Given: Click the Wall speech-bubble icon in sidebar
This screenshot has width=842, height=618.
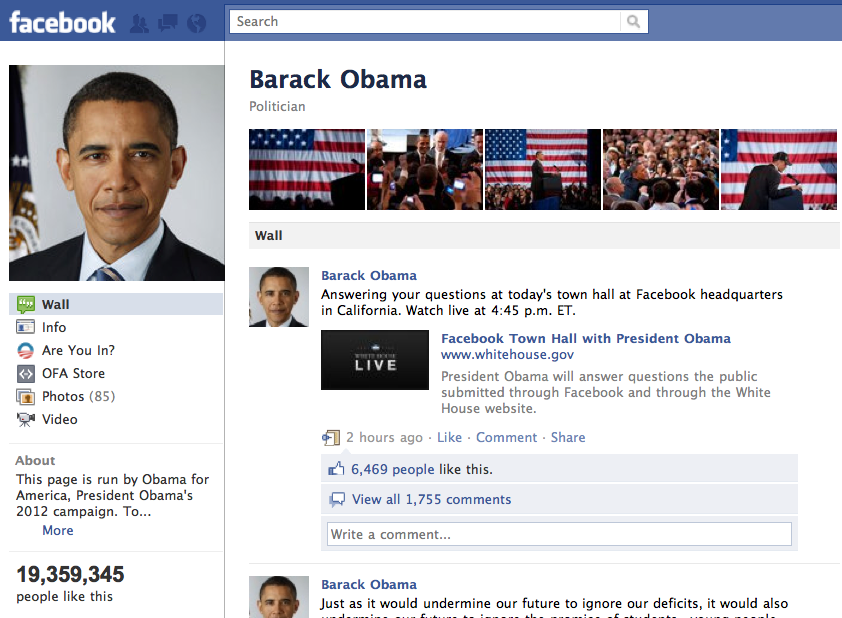Looking at the screenshot, I should click(26, 304).
